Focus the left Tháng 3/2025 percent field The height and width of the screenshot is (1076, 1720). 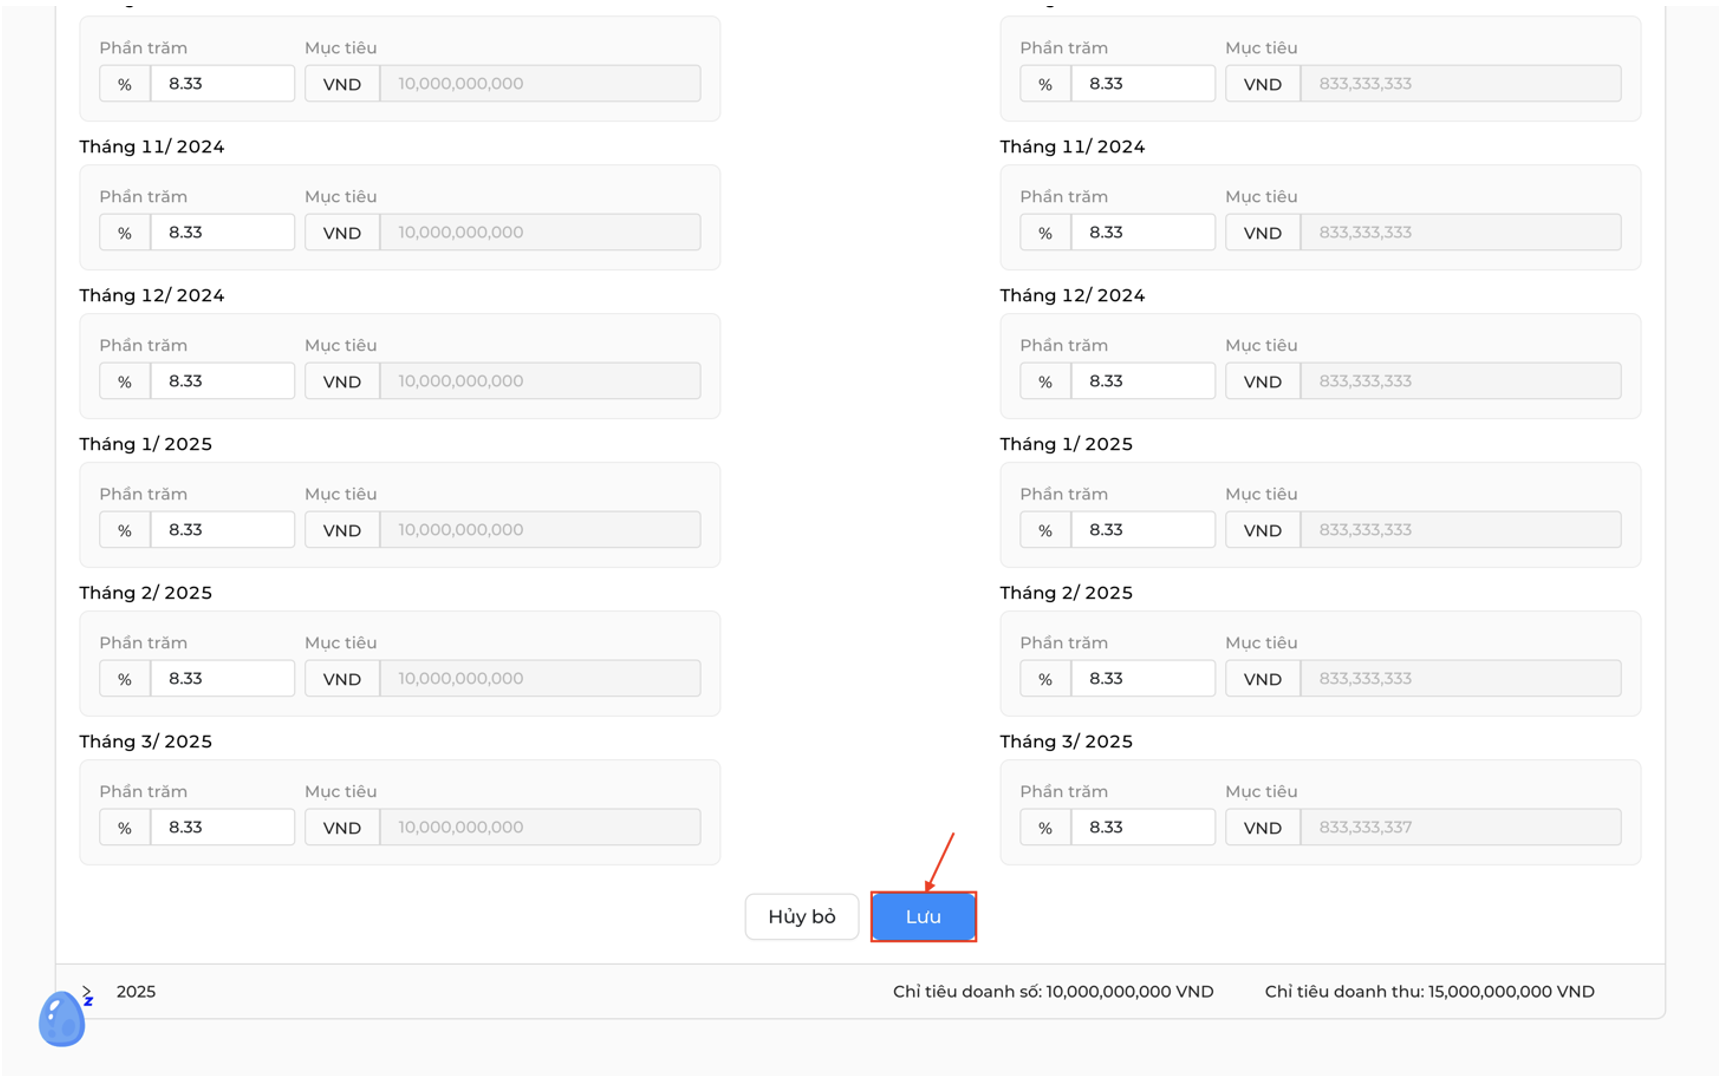pos(222,827)
